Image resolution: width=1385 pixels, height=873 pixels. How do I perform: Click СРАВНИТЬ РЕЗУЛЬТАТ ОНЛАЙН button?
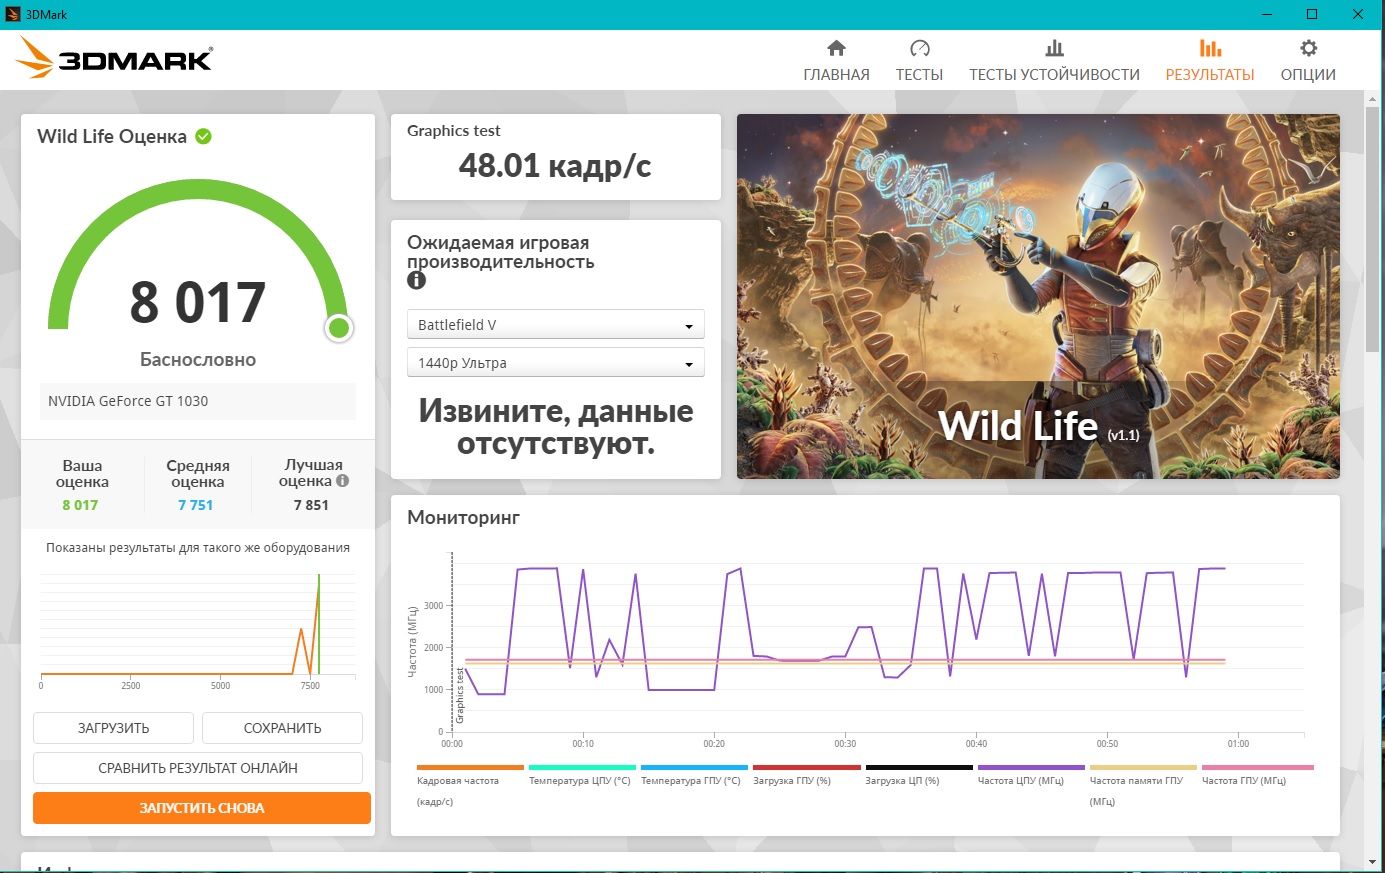(198, 768)
